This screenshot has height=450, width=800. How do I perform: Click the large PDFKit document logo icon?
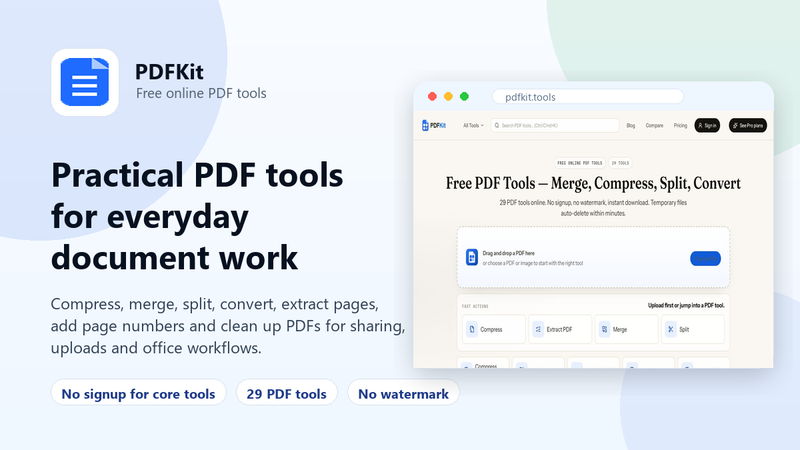(85, 82)
